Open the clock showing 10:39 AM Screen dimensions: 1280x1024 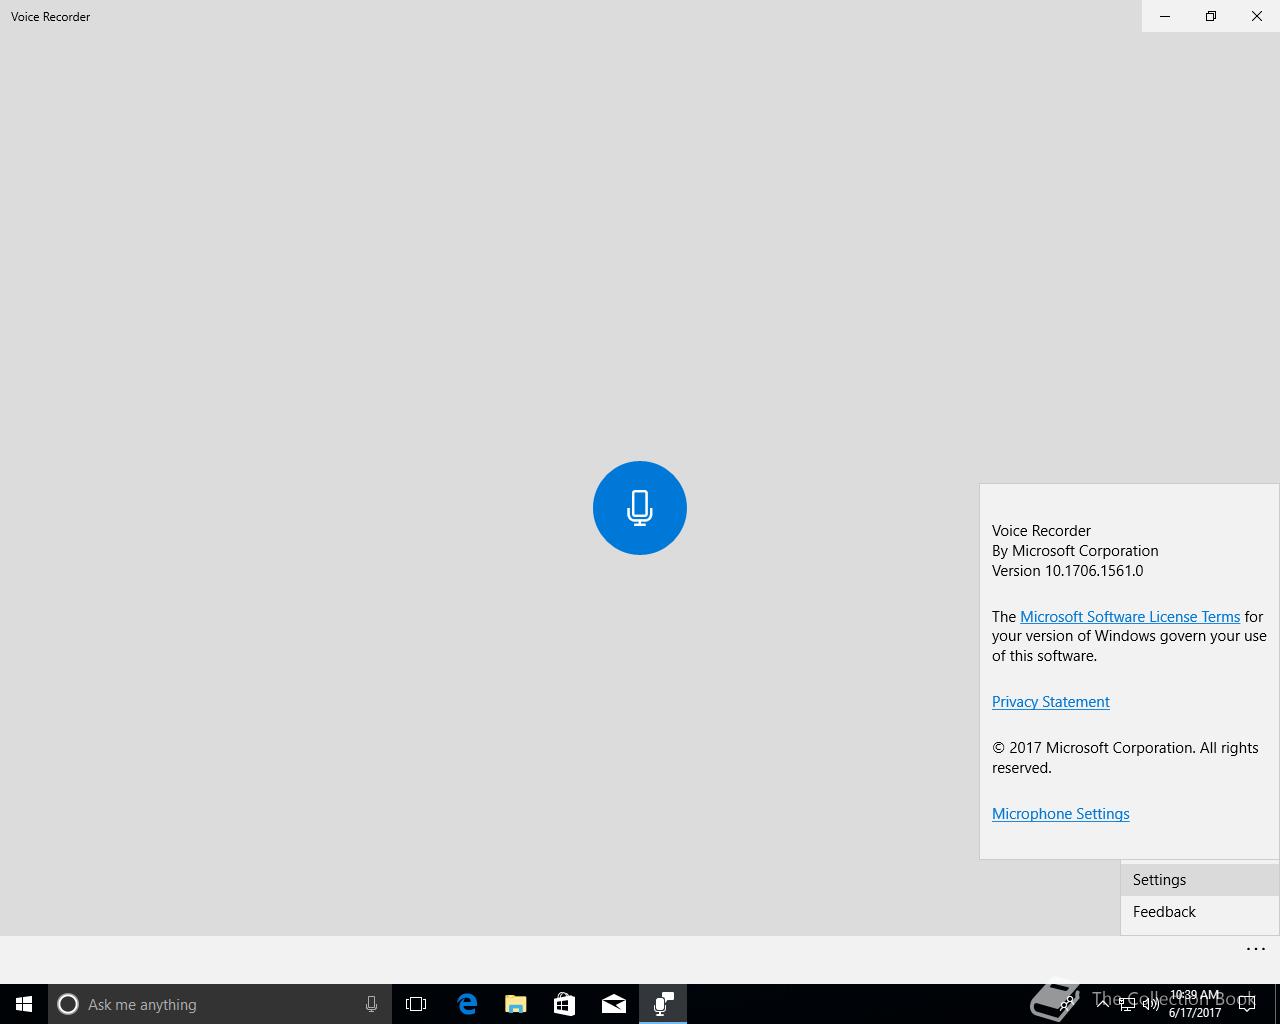click(x=1194, y=1004)
